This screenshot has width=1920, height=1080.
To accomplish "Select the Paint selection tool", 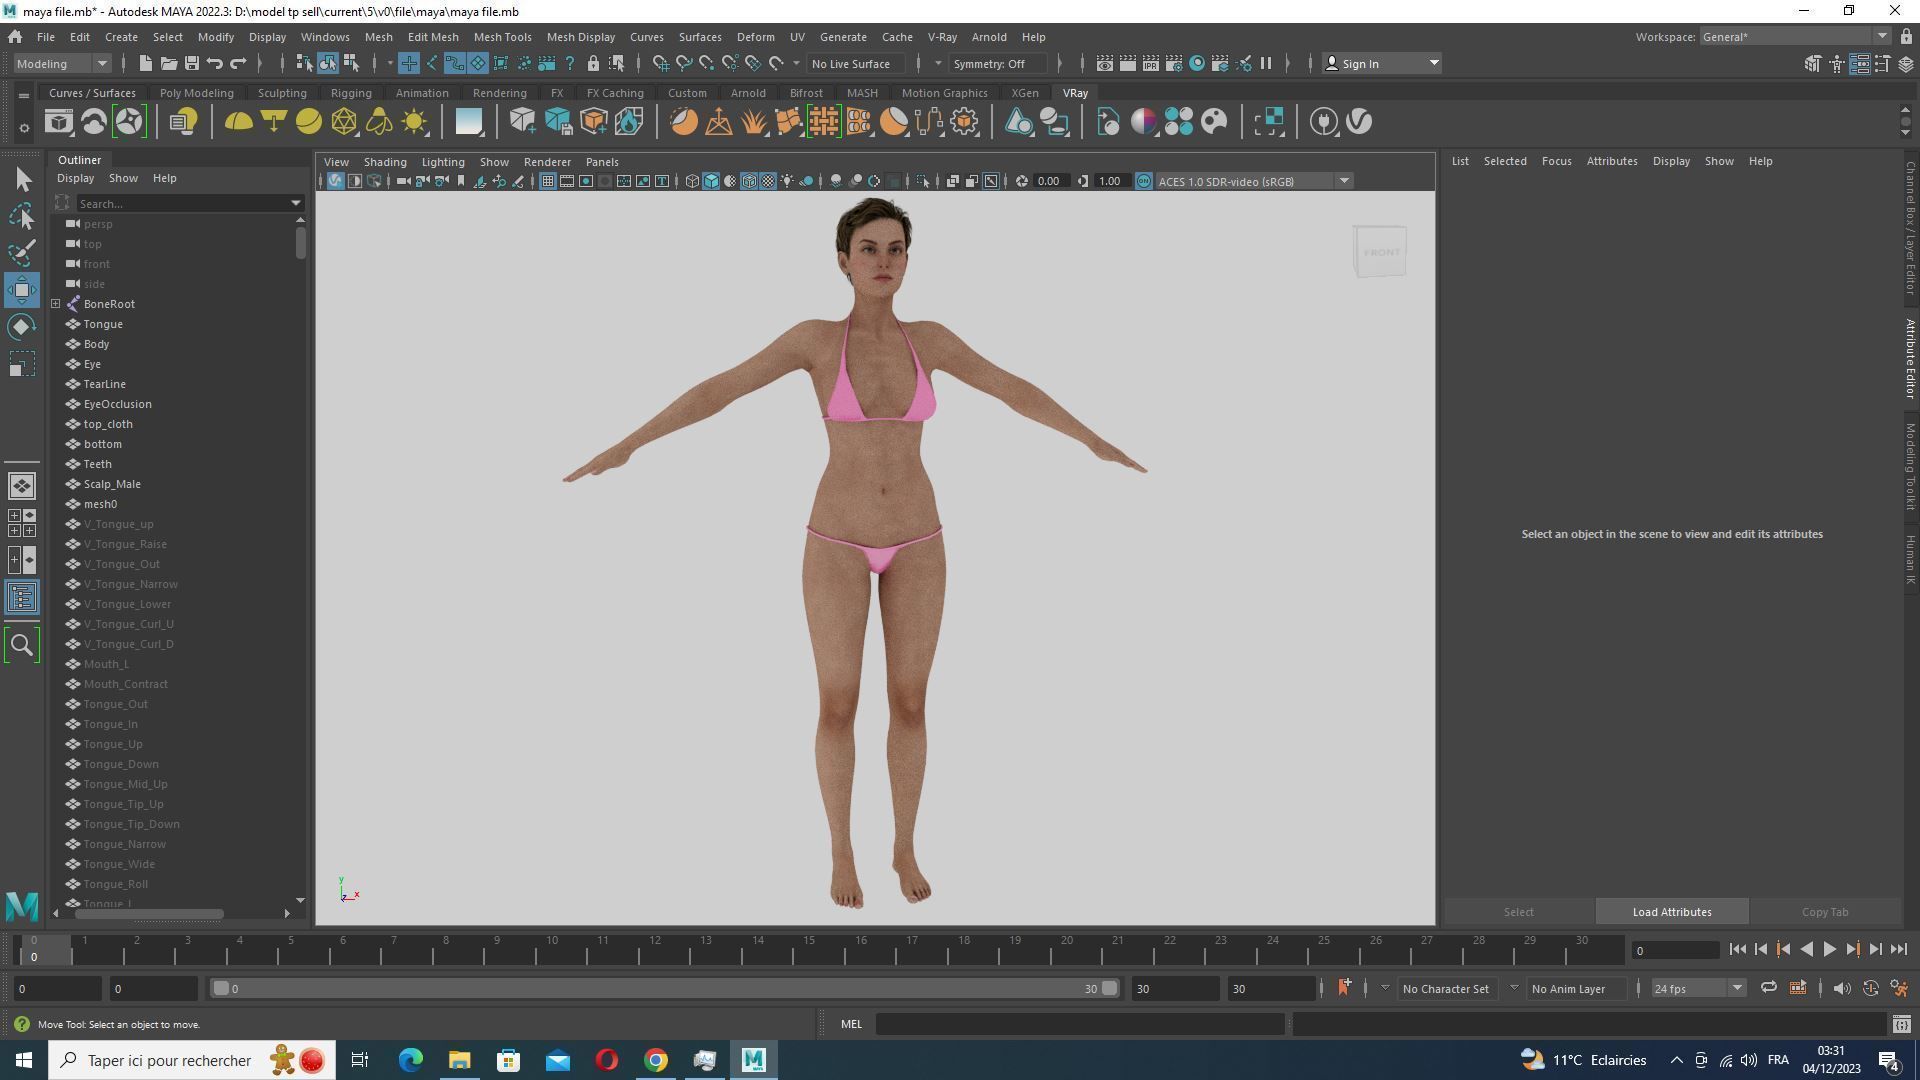I will tap(22, 253).
